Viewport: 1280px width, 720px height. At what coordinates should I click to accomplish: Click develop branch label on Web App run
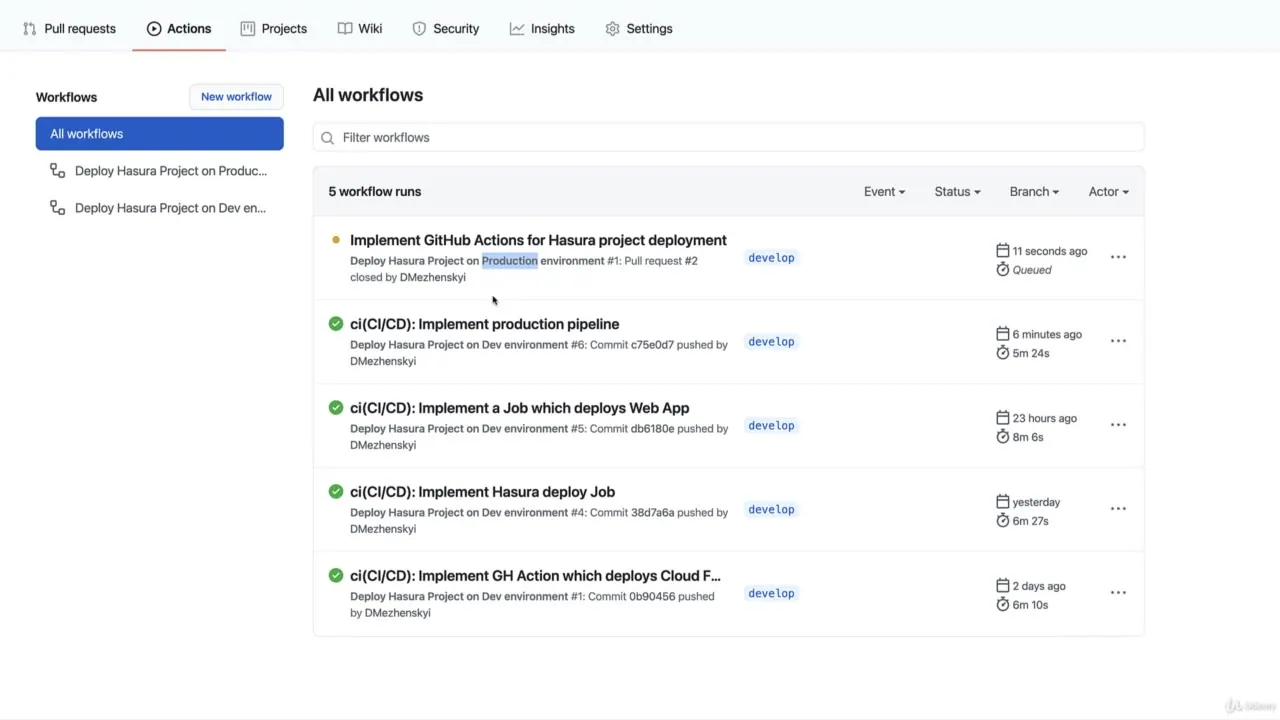pos(771,426)
